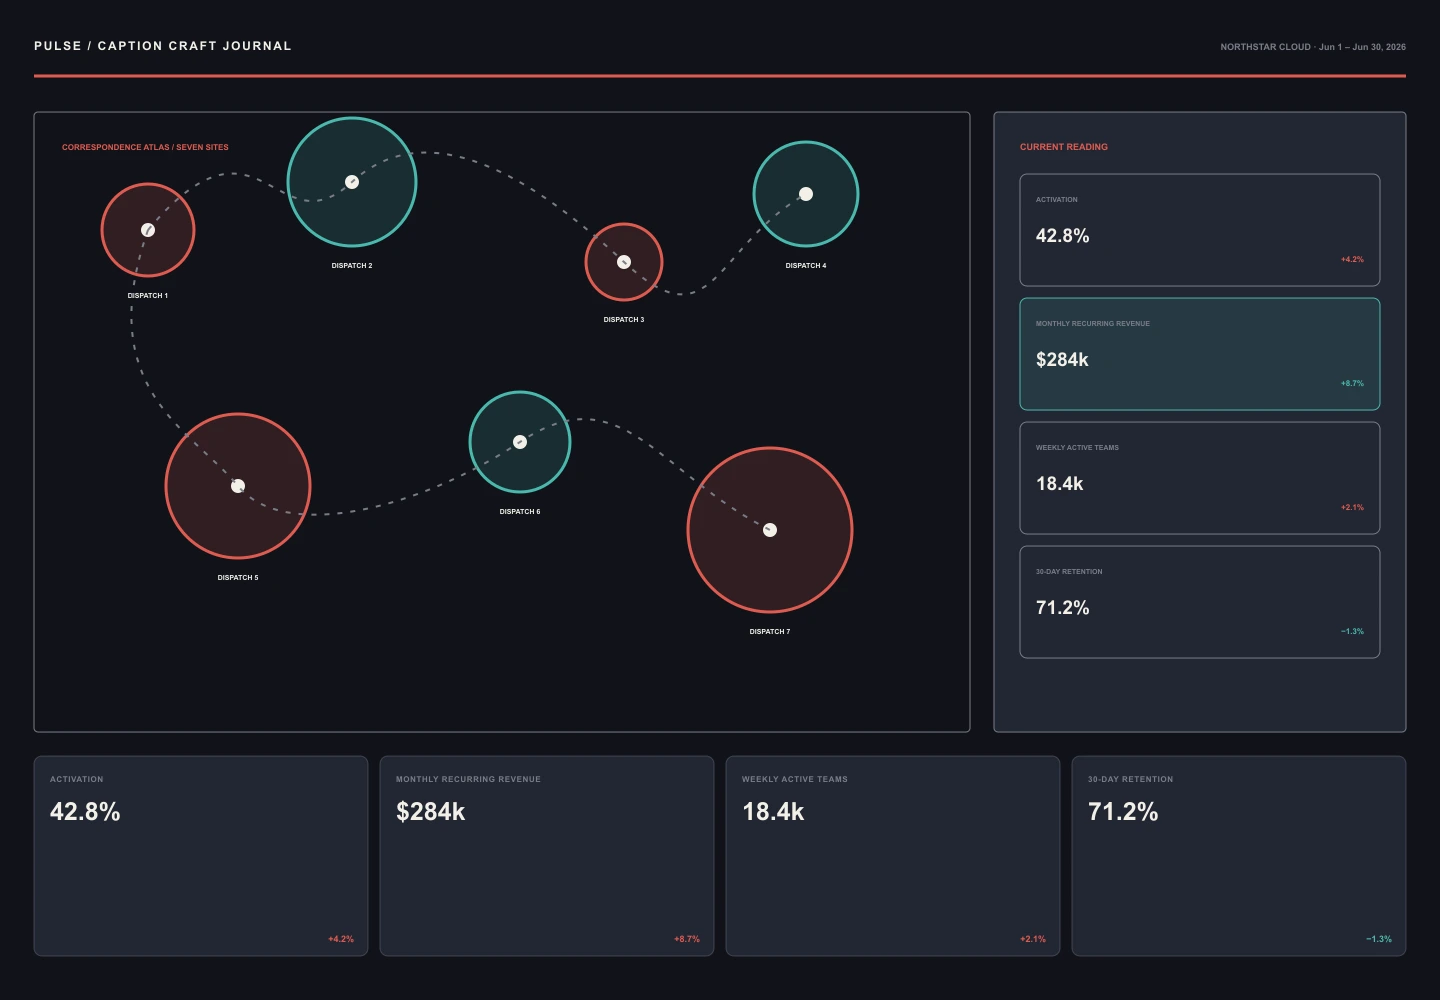Choose the 30-Day Retention reading card
This screenshot has height=1000, width=1440.
point(1200,602)
